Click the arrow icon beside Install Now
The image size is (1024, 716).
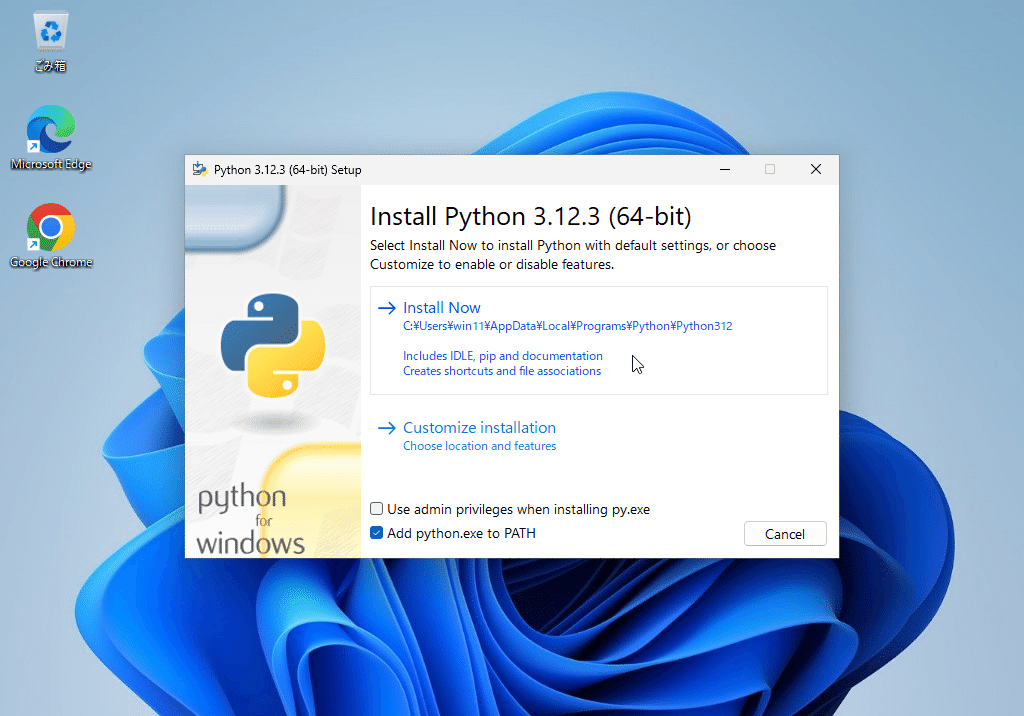coord(387,308)
